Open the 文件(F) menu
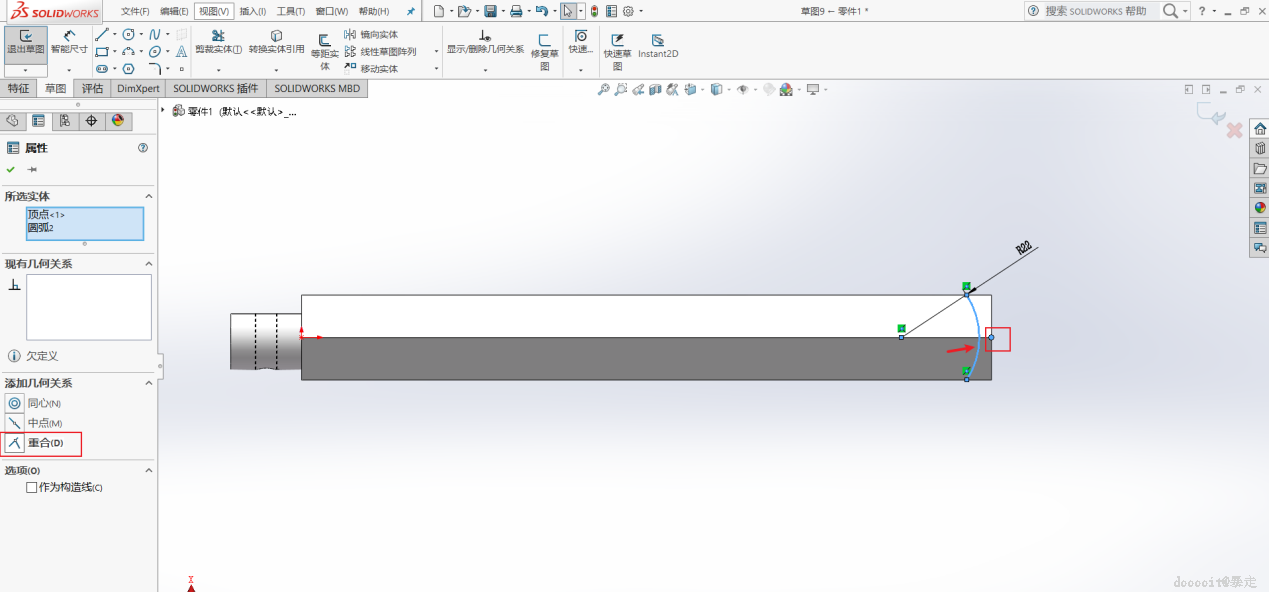The width and height of the screenshot is (1269, 592). point(135,11)
